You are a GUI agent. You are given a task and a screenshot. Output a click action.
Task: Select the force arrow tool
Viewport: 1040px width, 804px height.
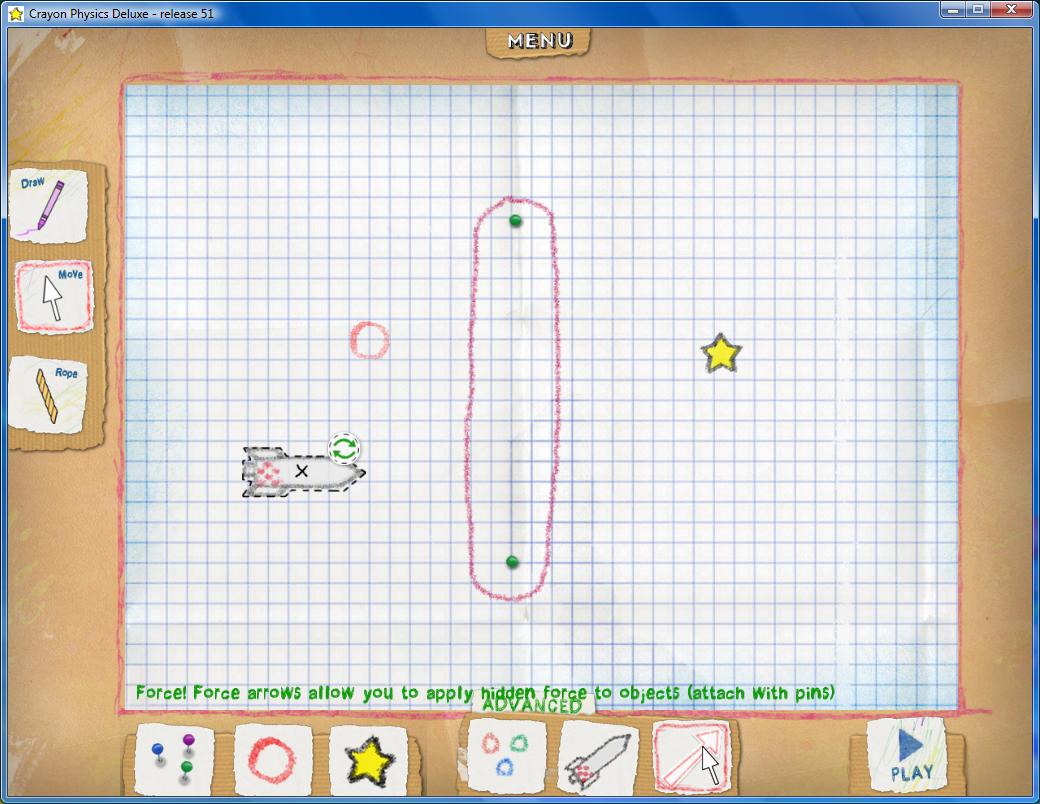click(691, 756)
